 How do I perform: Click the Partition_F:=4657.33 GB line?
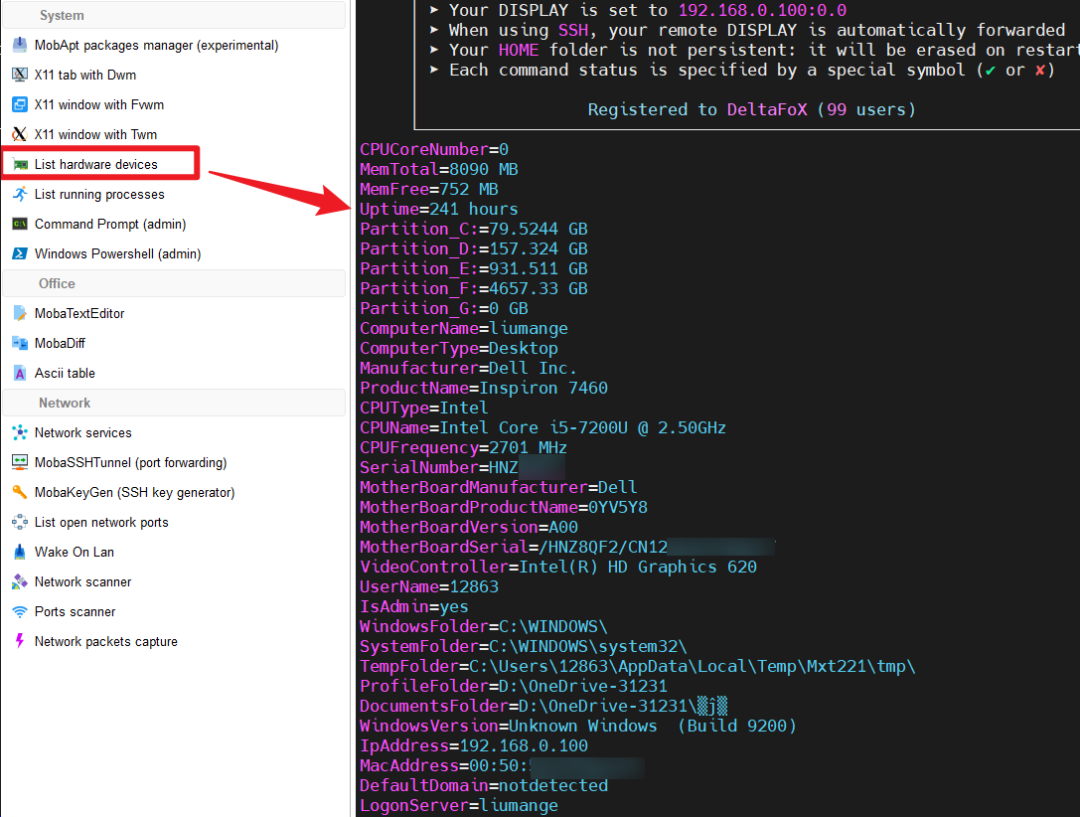(x=474, y=289)
